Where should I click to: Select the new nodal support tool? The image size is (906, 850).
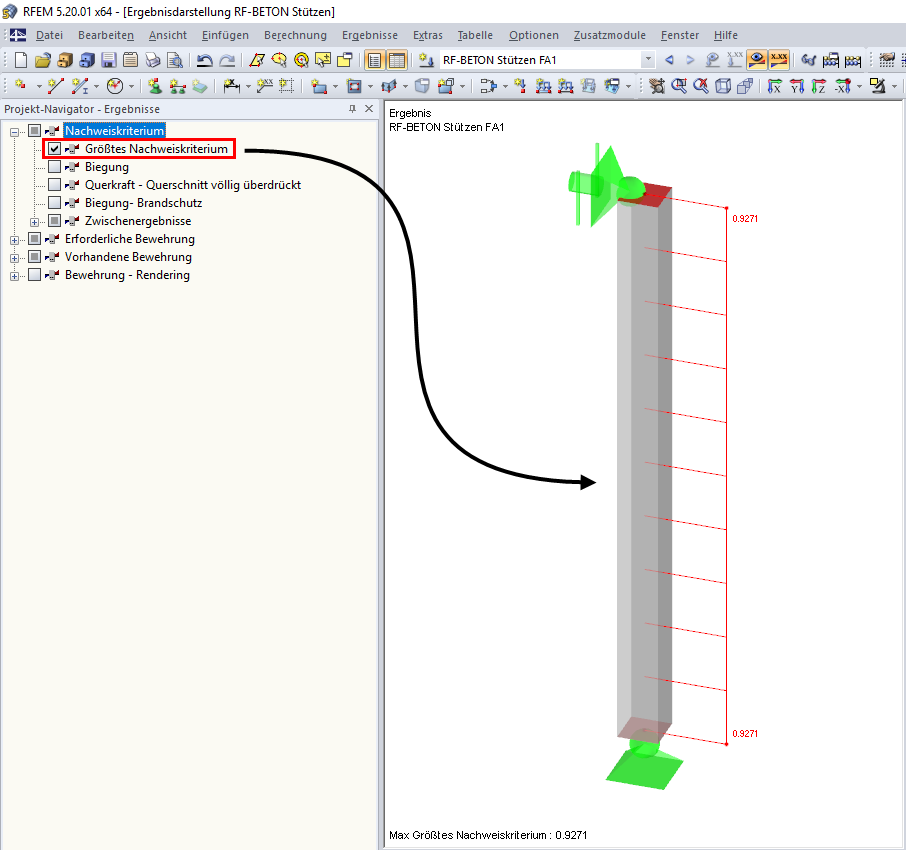click(154, 86)
